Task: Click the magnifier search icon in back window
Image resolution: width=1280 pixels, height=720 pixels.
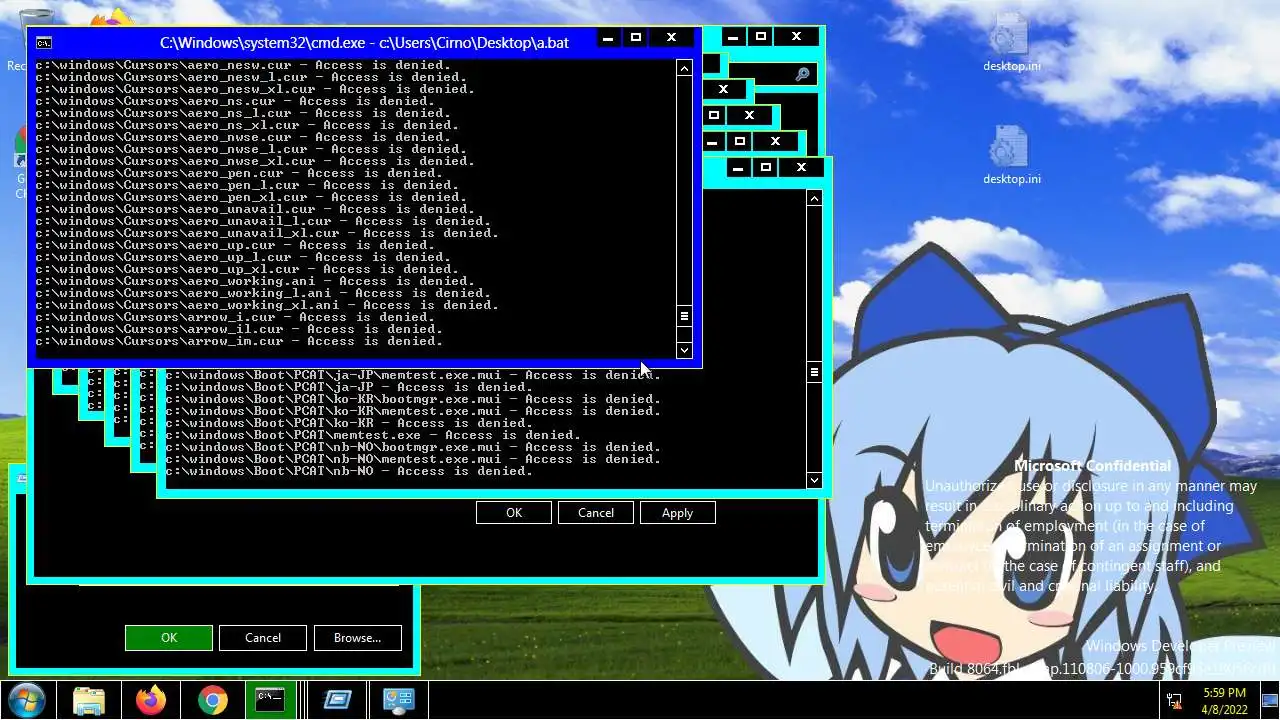Action: click(802, 74)
